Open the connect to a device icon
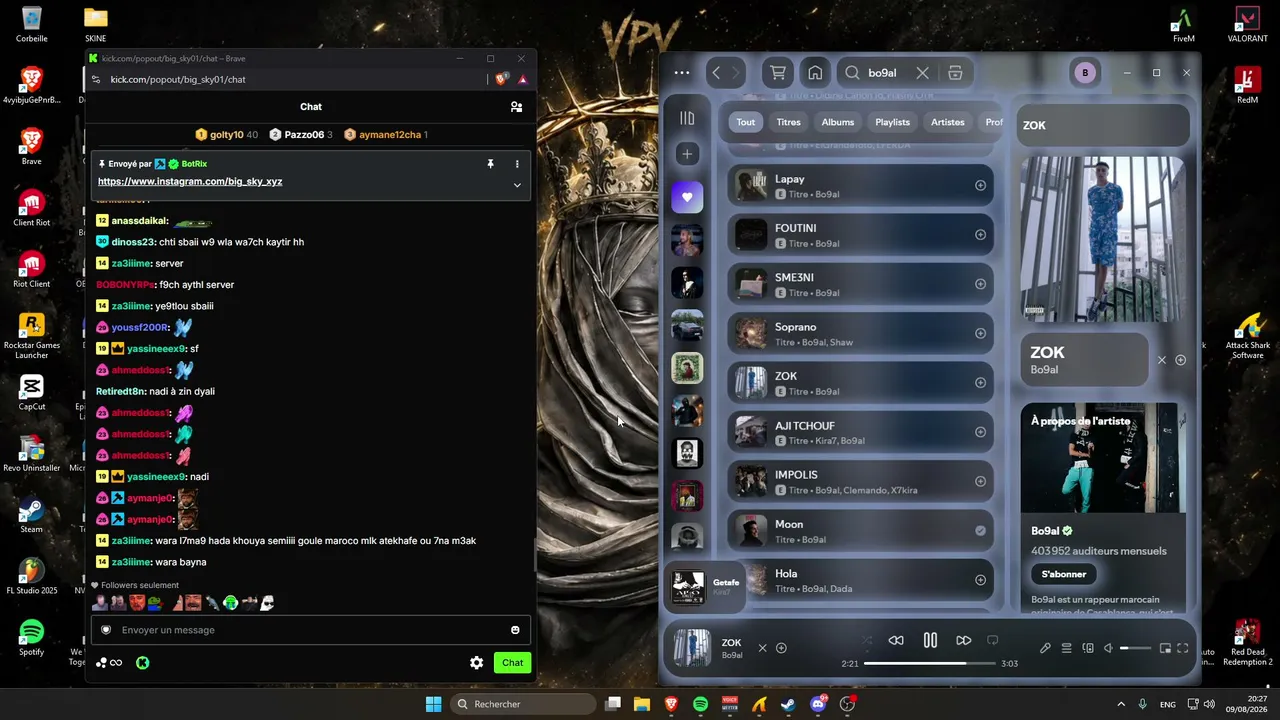This screenshot has height=720, width=1280. point(1088,648)
